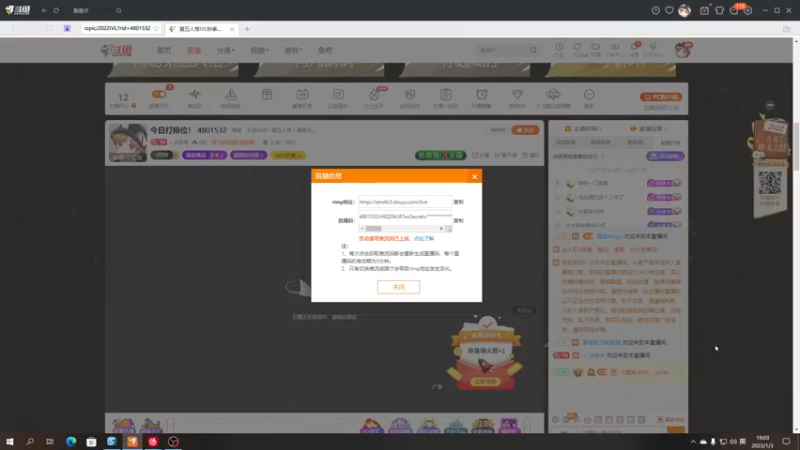This screenshot has width=800, height=450.
Task: Click the Douyu logo in page header
Action: pos(116,50)
